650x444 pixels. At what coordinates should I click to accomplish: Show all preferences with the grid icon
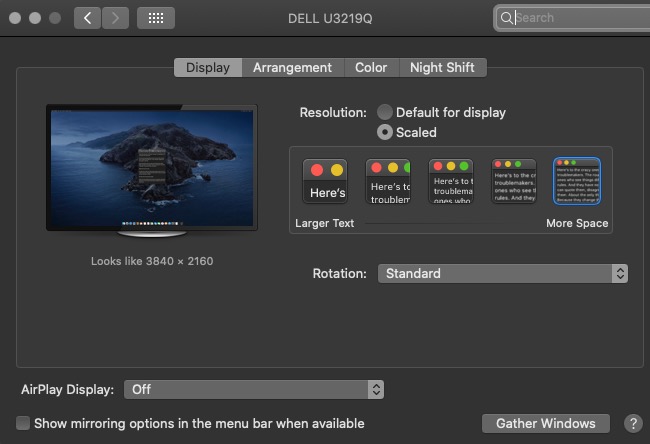156,18
